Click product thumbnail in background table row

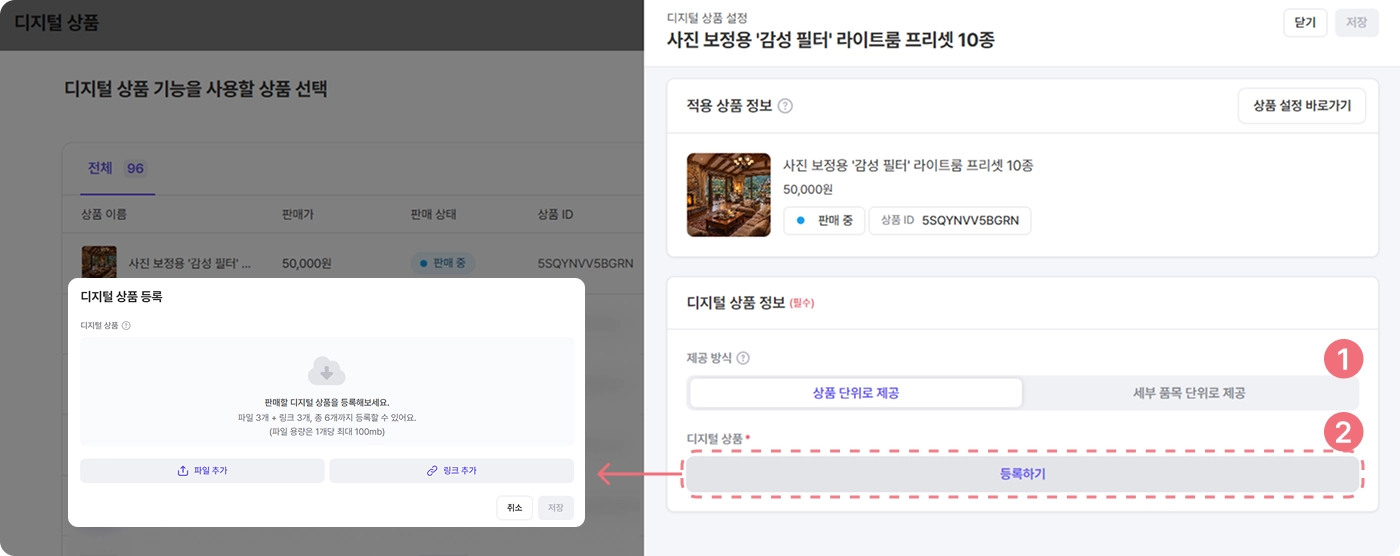[x=99, y=263]
